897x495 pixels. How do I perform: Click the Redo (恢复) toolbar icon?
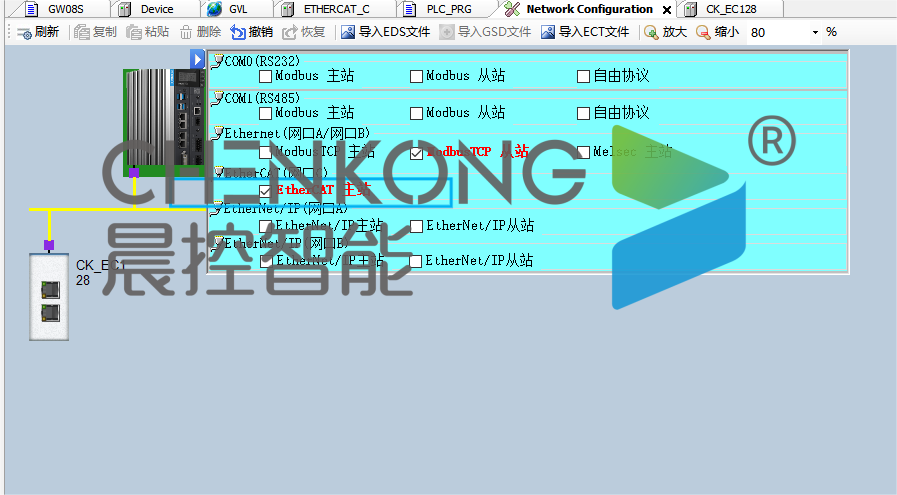click(x=289, y=32)
